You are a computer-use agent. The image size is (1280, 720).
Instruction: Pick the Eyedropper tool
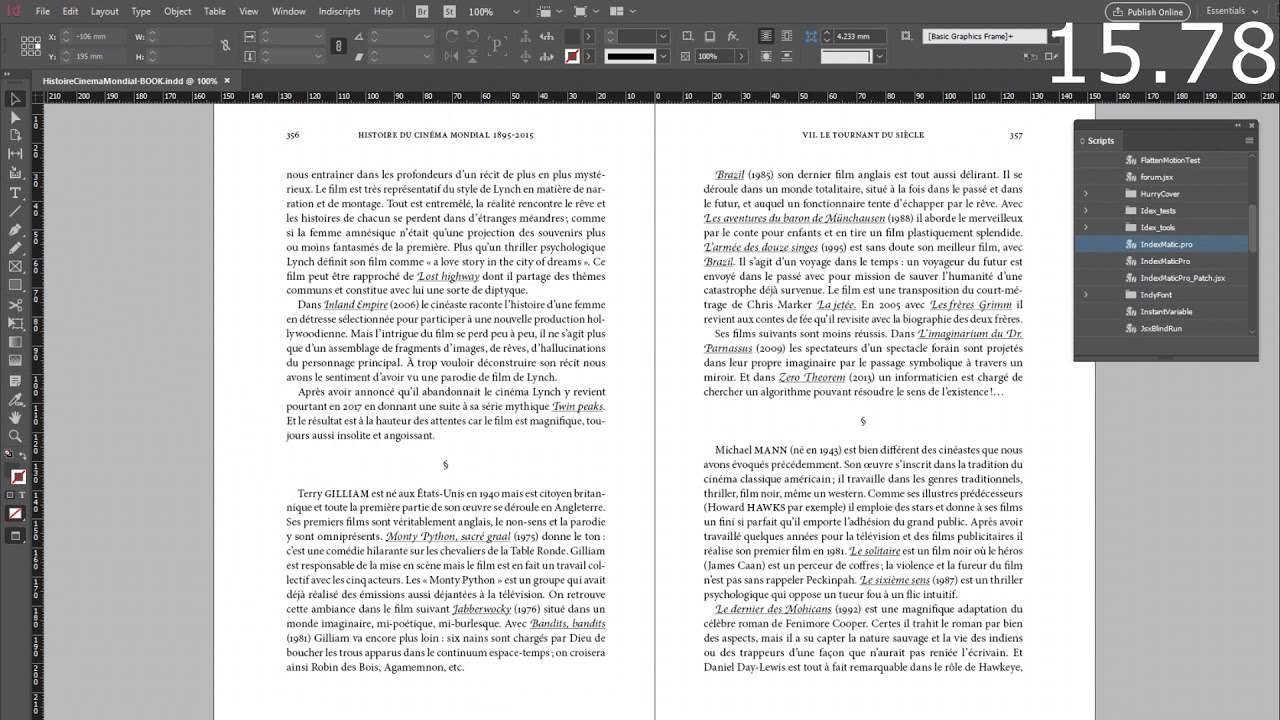pyautogui.click(x=15, y=399)
